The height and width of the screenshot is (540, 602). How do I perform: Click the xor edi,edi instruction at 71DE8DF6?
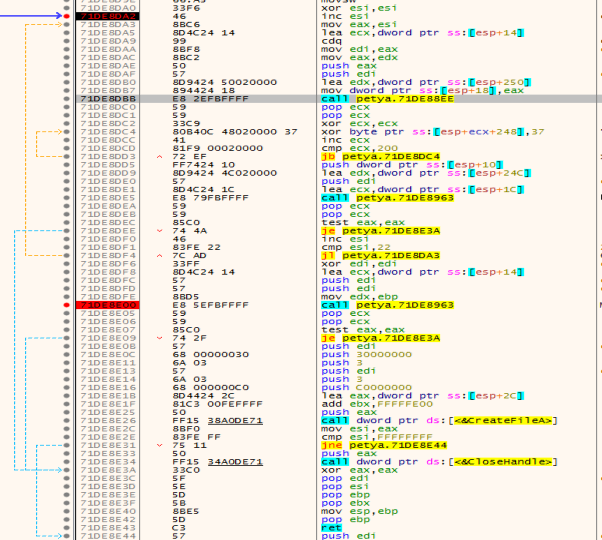tap(359, 264)
